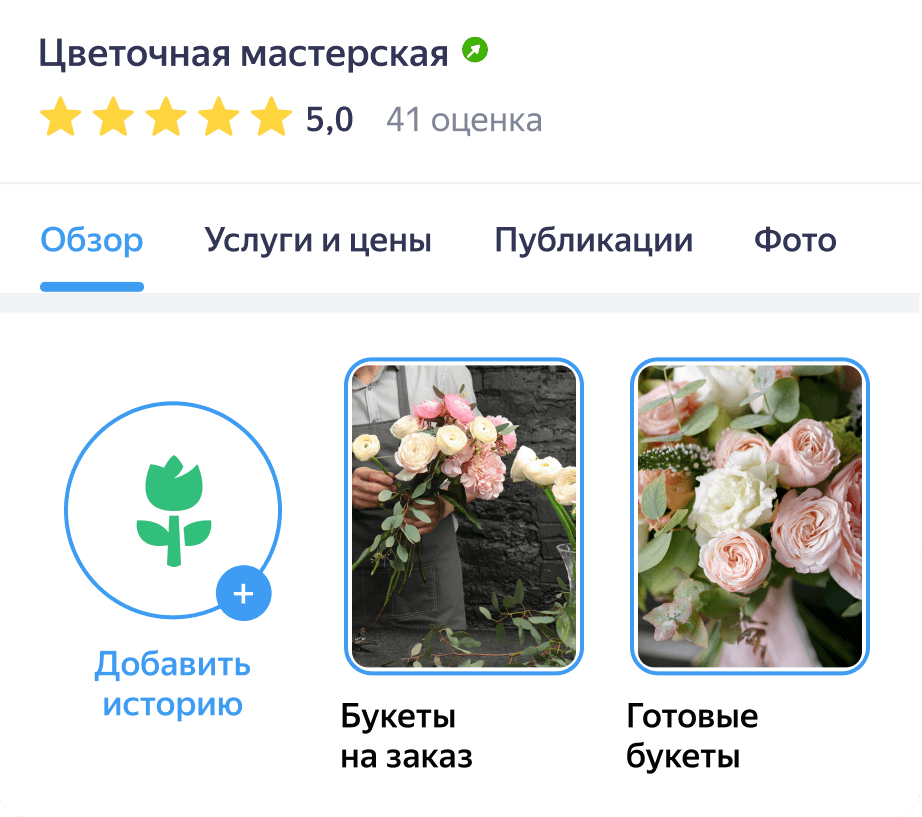Click the blue plus icon on story circle

coord(243,593)
